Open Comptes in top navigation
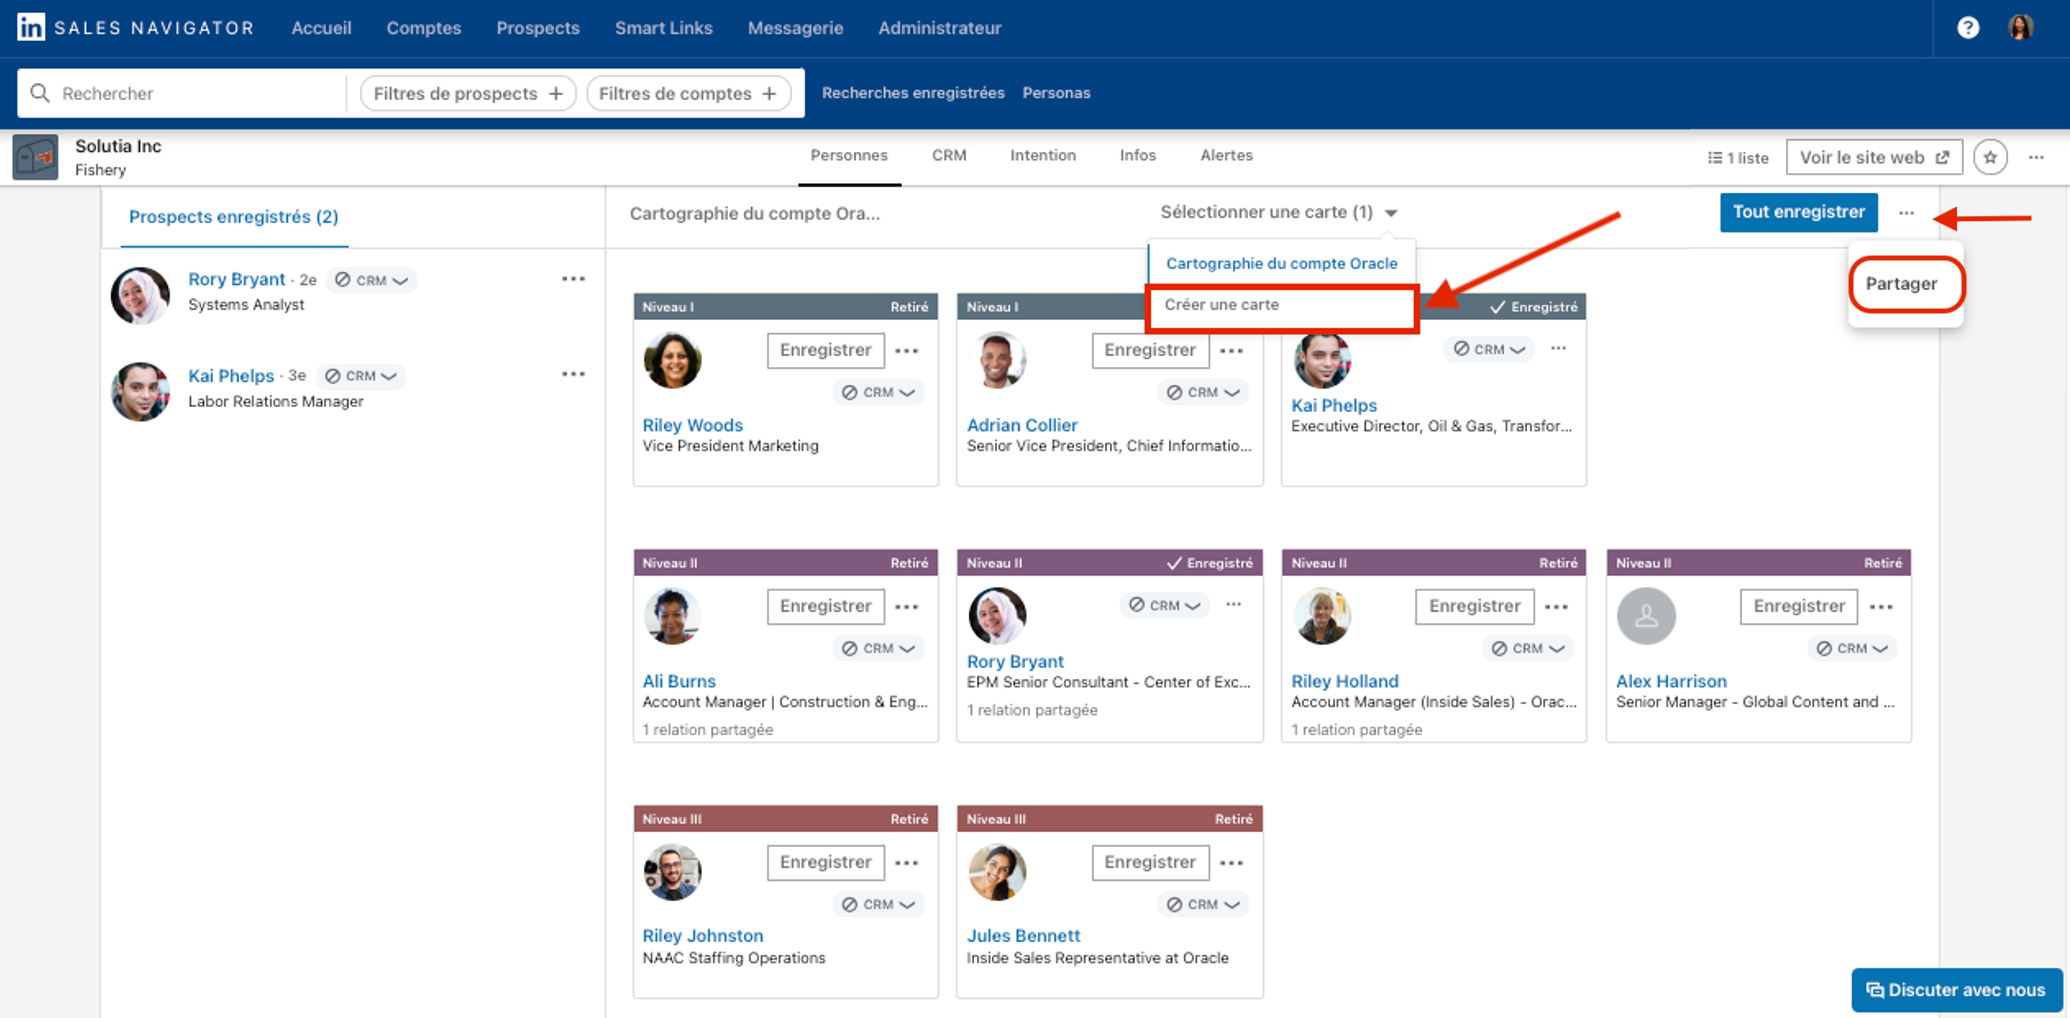 [424, 28]
